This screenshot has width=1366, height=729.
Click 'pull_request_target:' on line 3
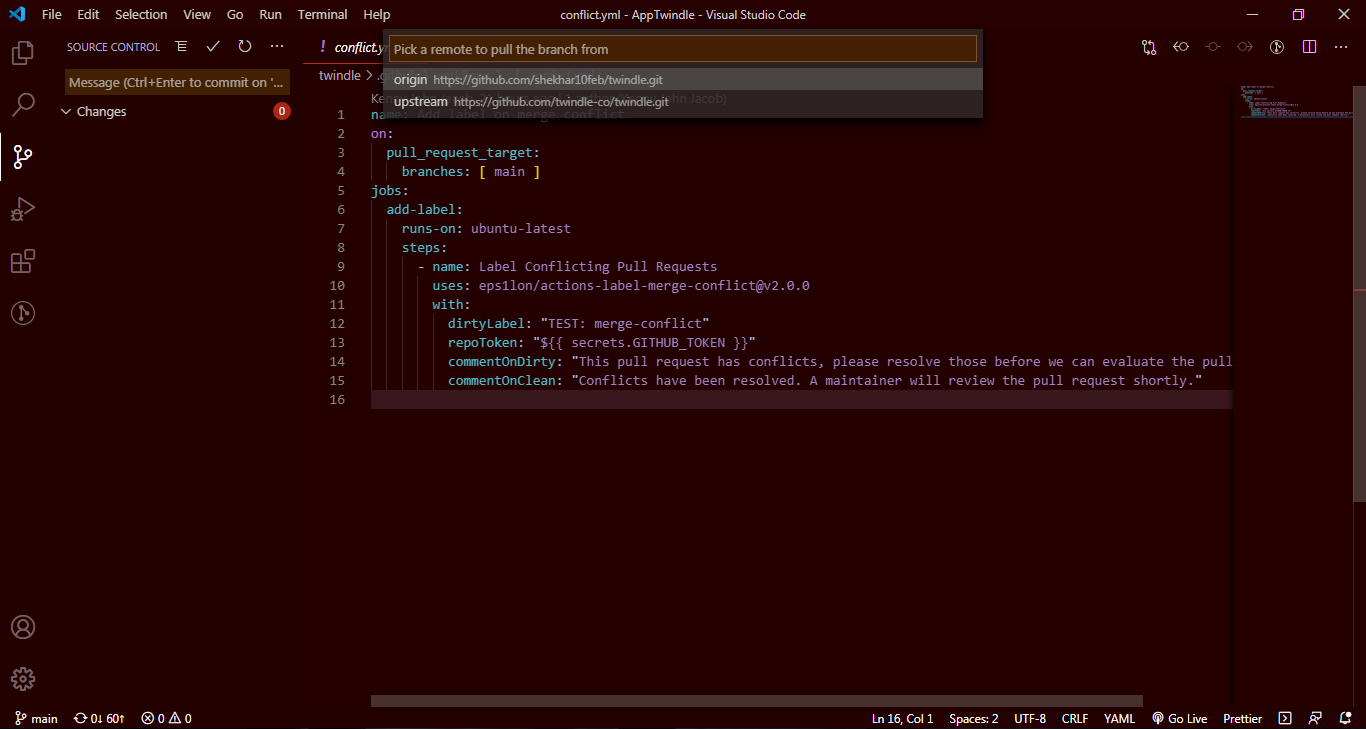coord(463,152)
